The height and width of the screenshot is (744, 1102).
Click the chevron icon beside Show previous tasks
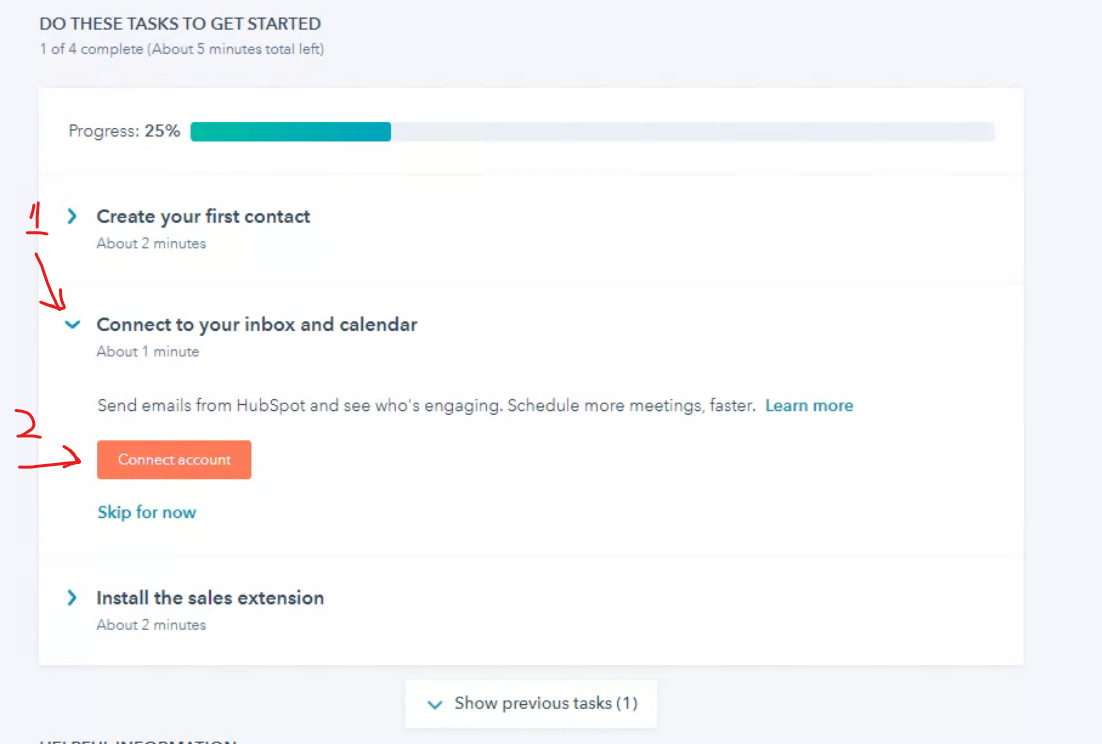[434, 704]
